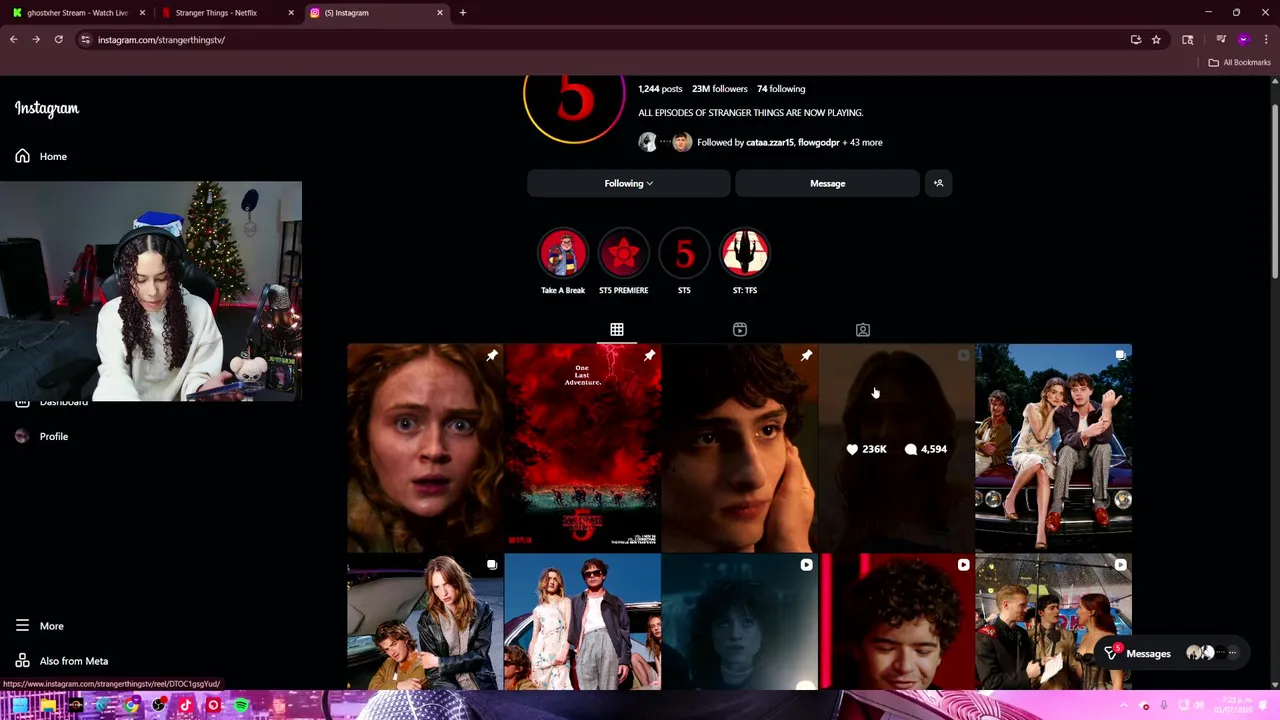Click the Message button

[827, 183]
